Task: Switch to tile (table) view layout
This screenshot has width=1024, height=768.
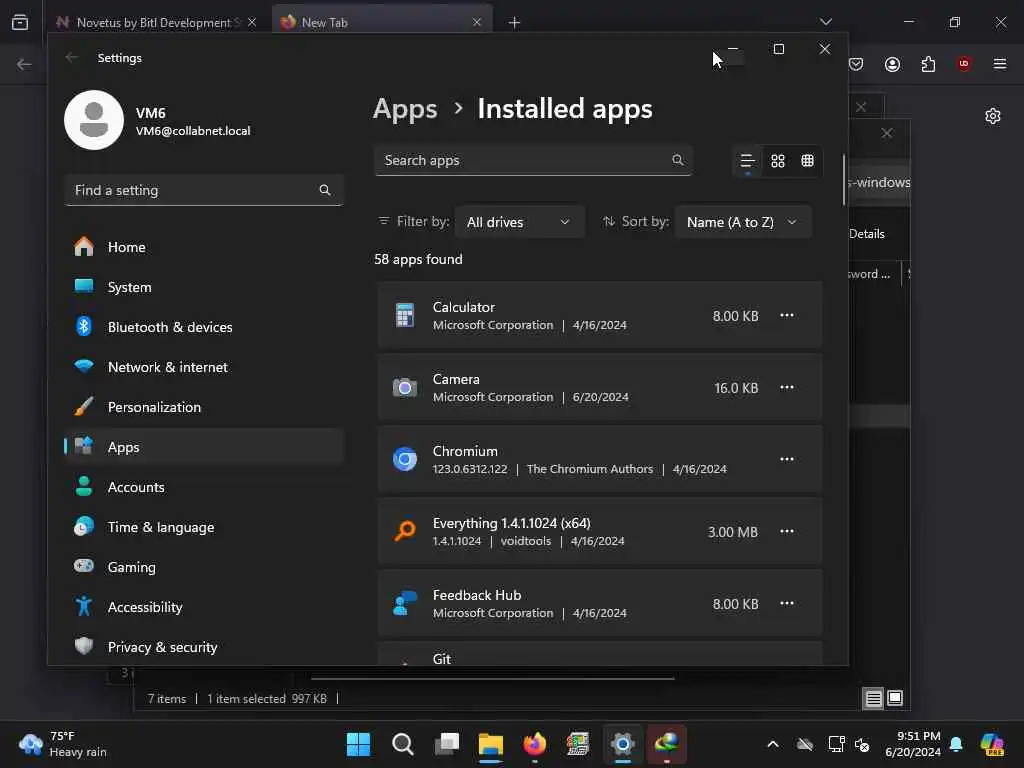Action: pos(807,161)
